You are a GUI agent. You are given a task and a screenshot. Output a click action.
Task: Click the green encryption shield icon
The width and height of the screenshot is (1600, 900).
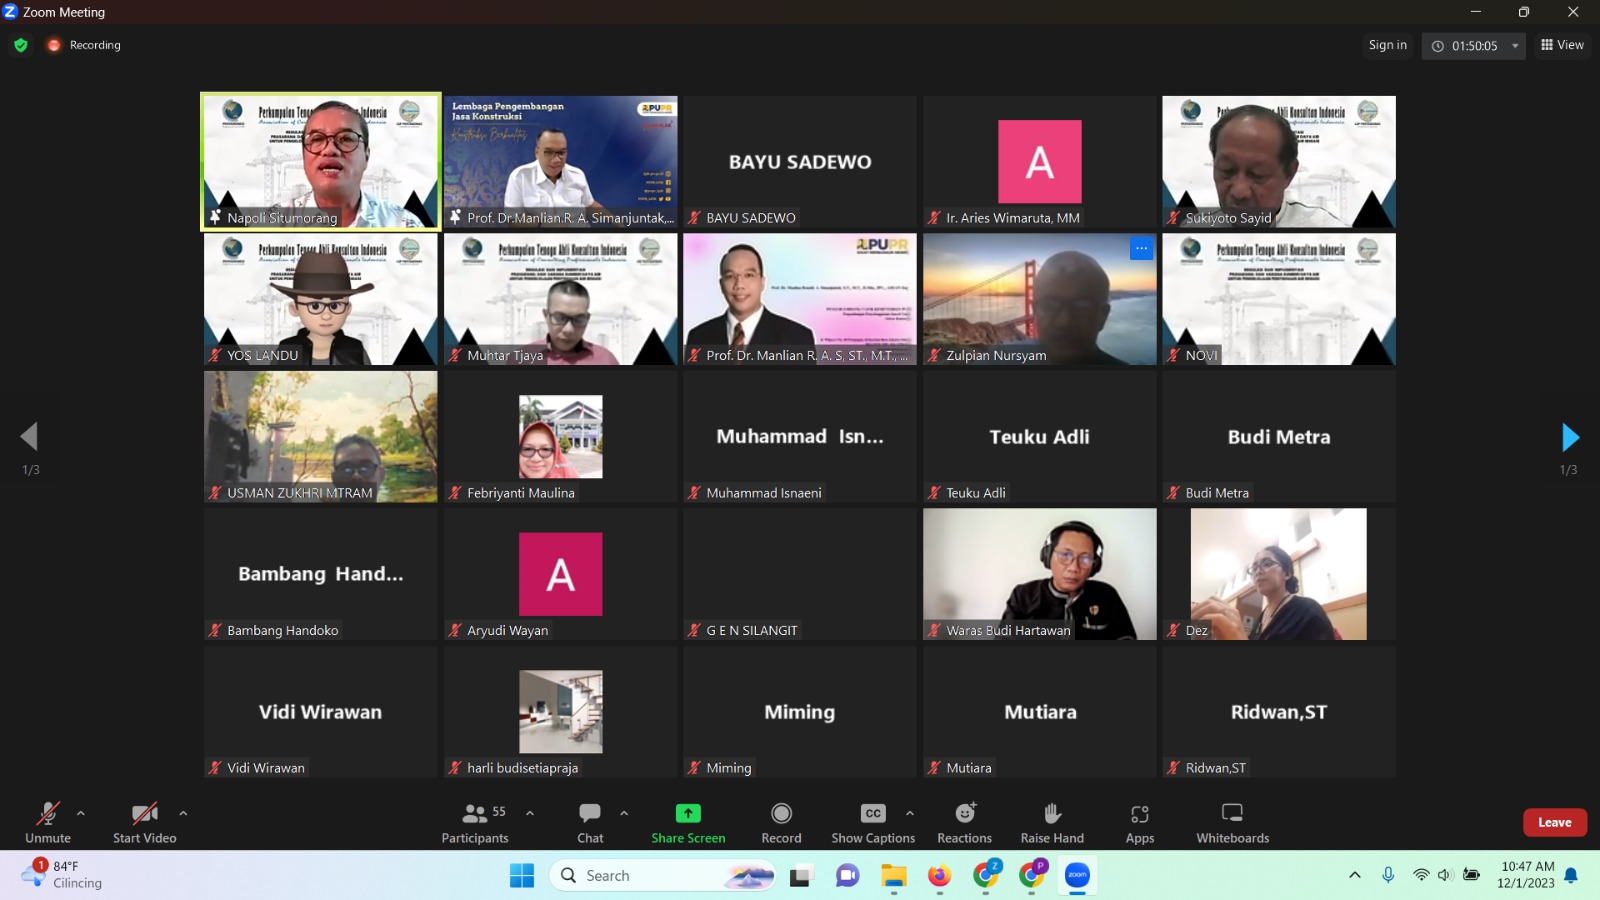21,45
